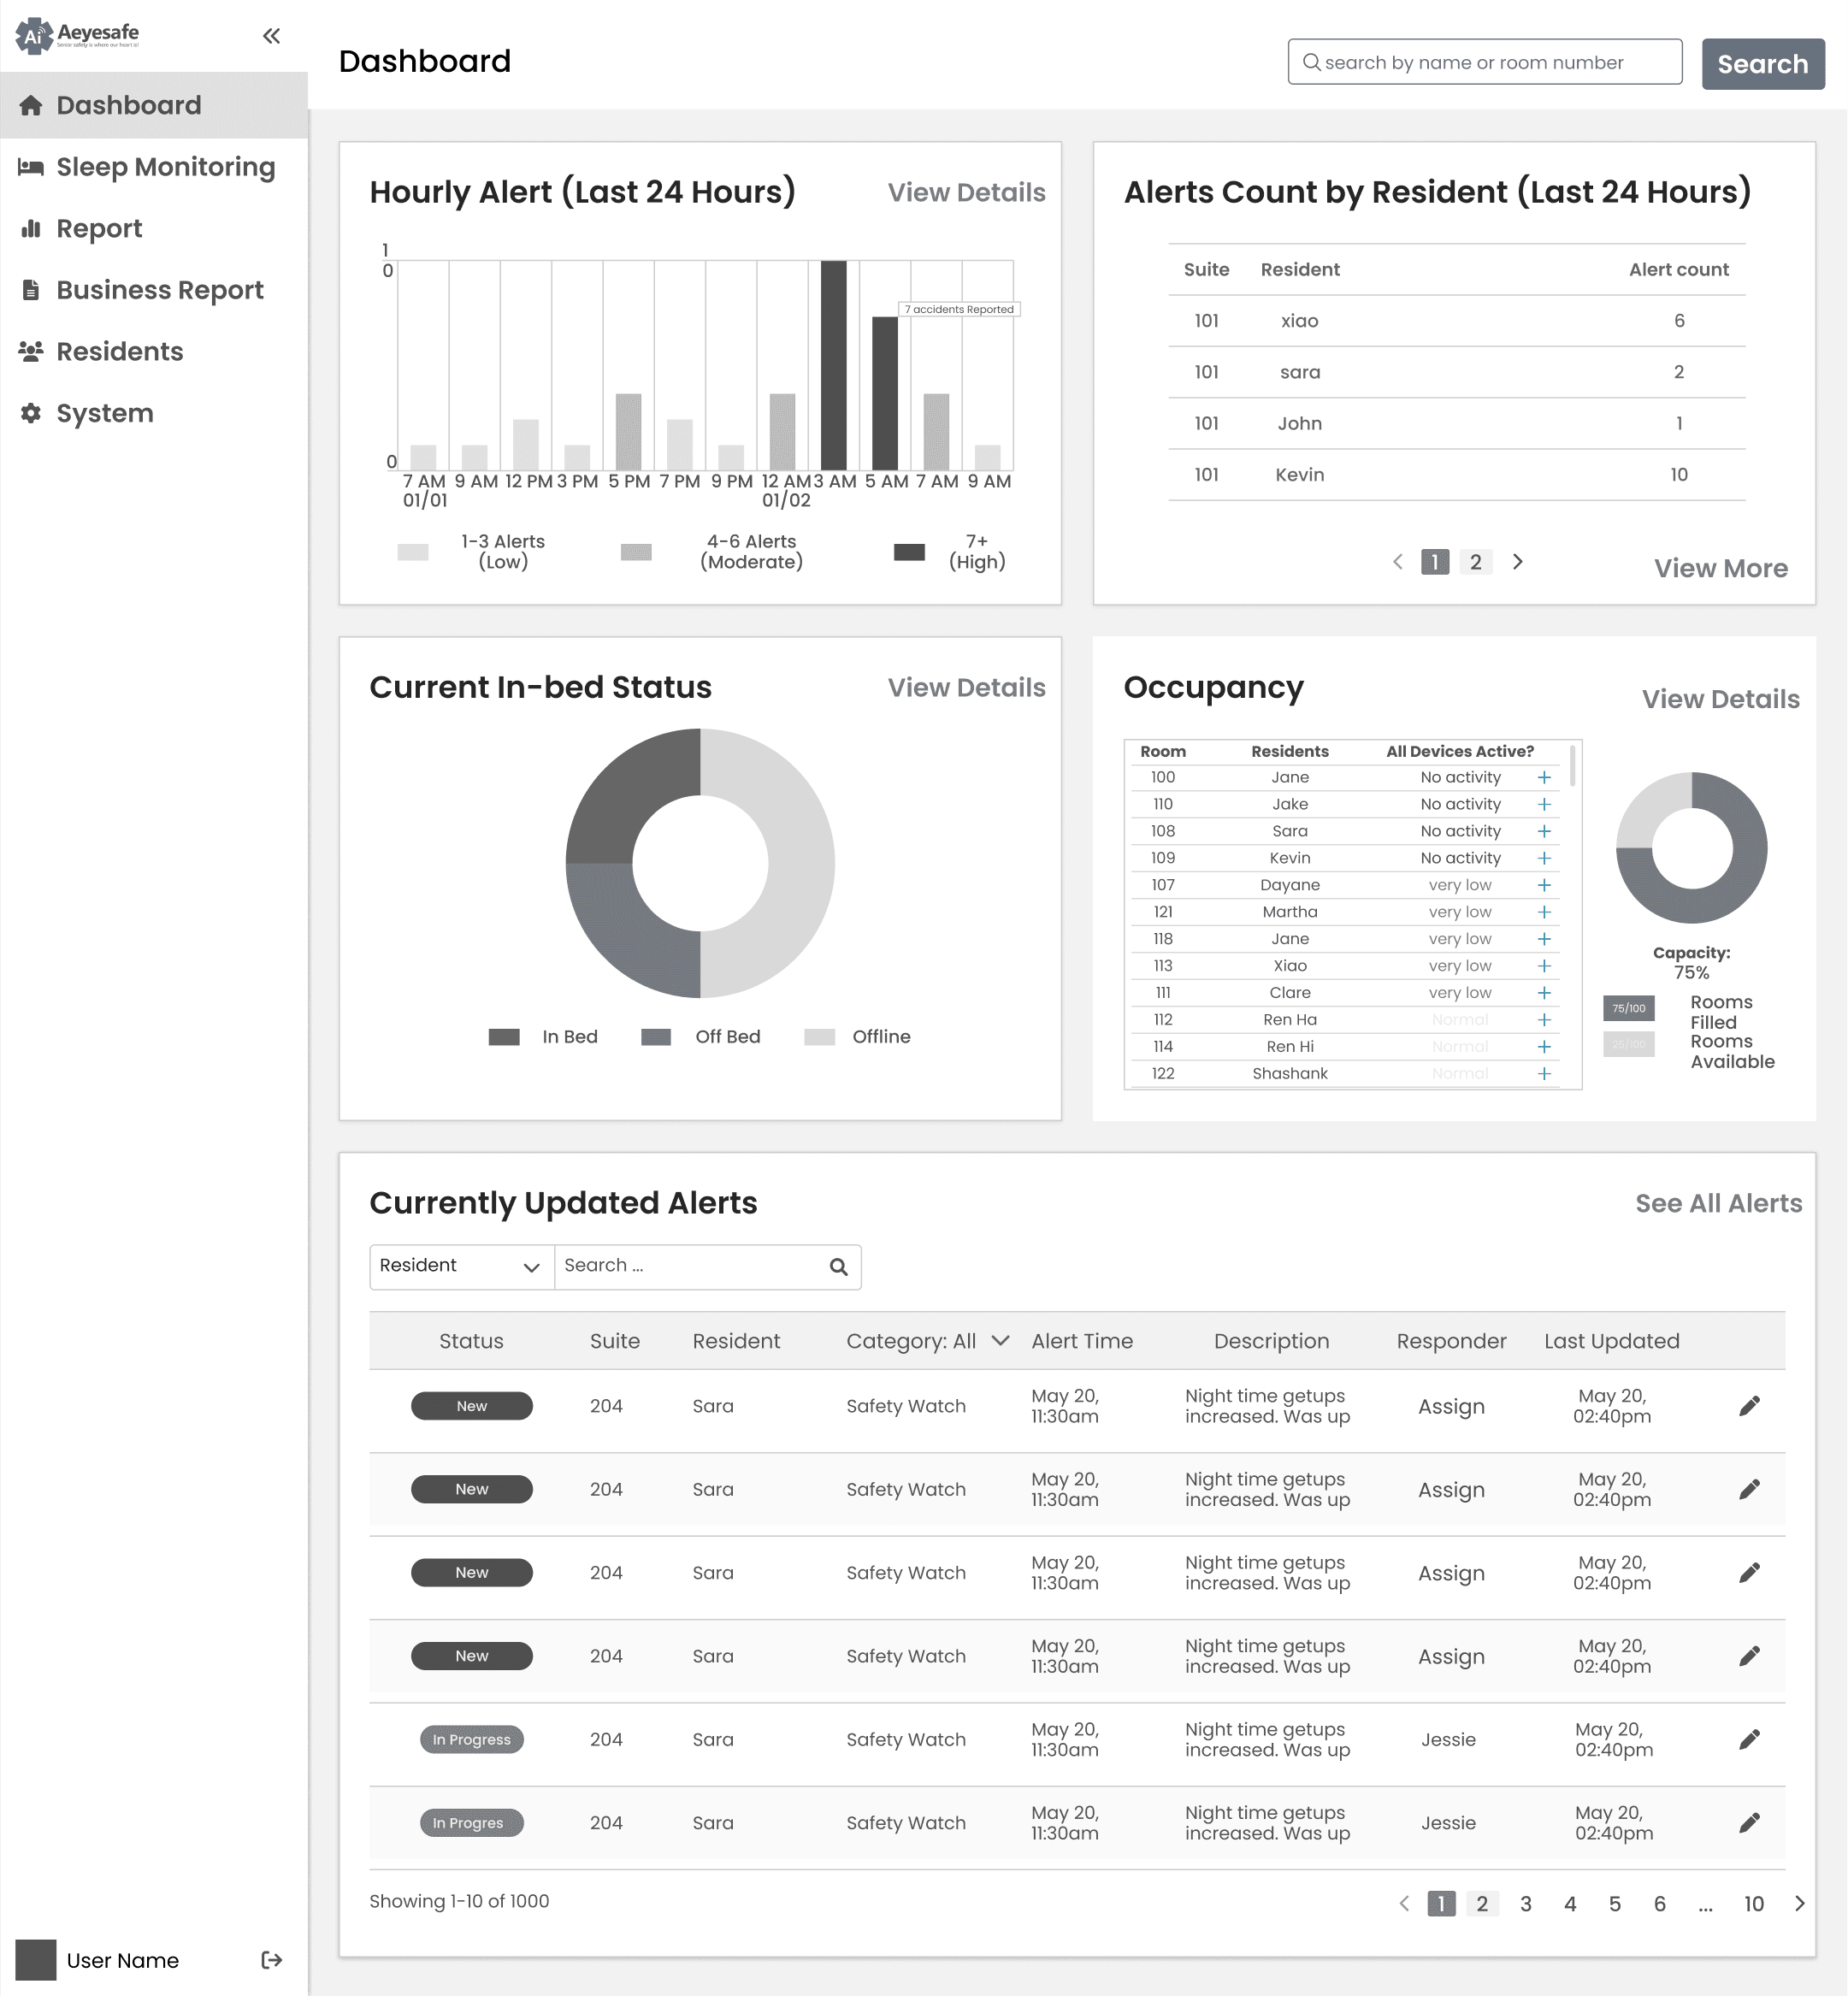Edit the second New alert with pencil icon
This screenshot has height=1996, width=1848.
point(1749,1489)
